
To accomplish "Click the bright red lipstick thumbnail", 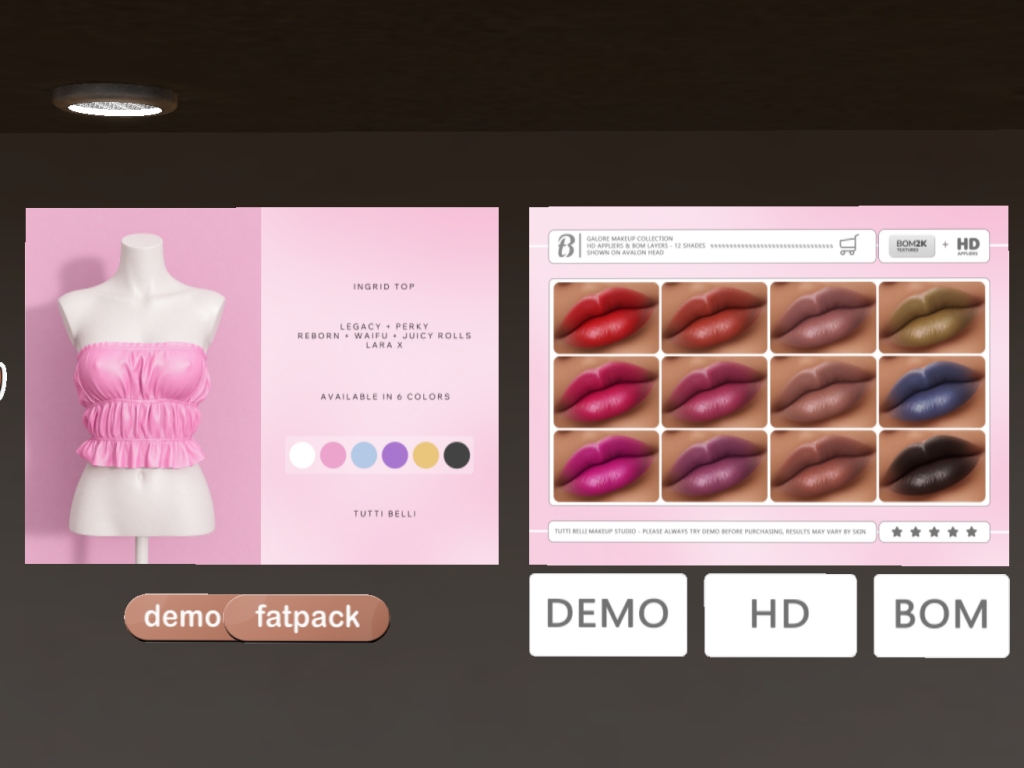I will coord(606,317).
